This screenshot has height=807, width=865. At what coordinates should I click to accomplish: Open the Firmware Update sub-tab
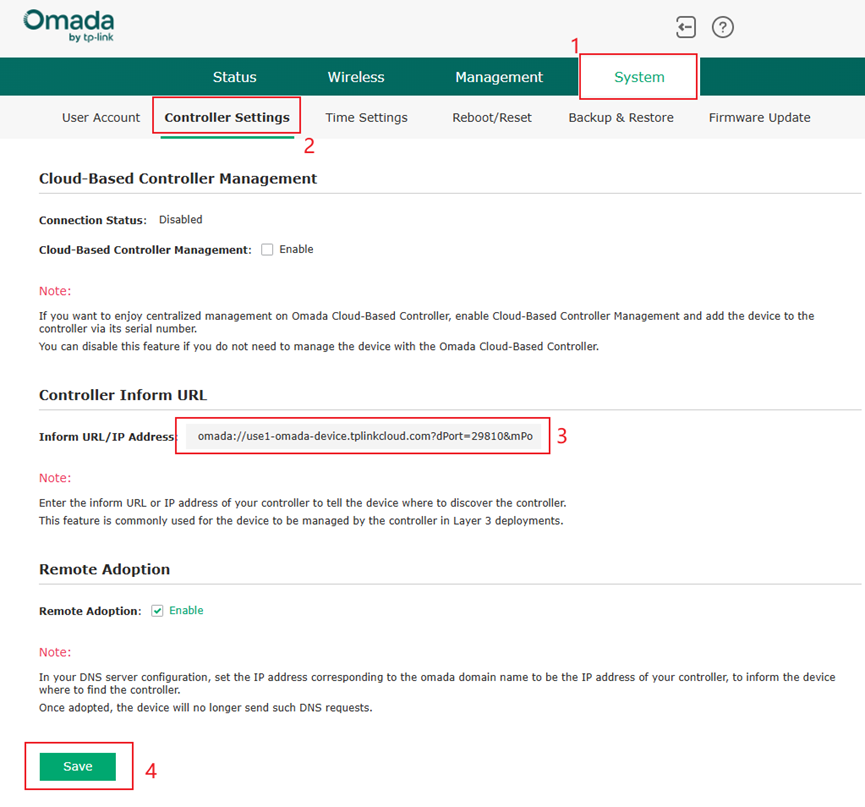[x=759, y=118]
